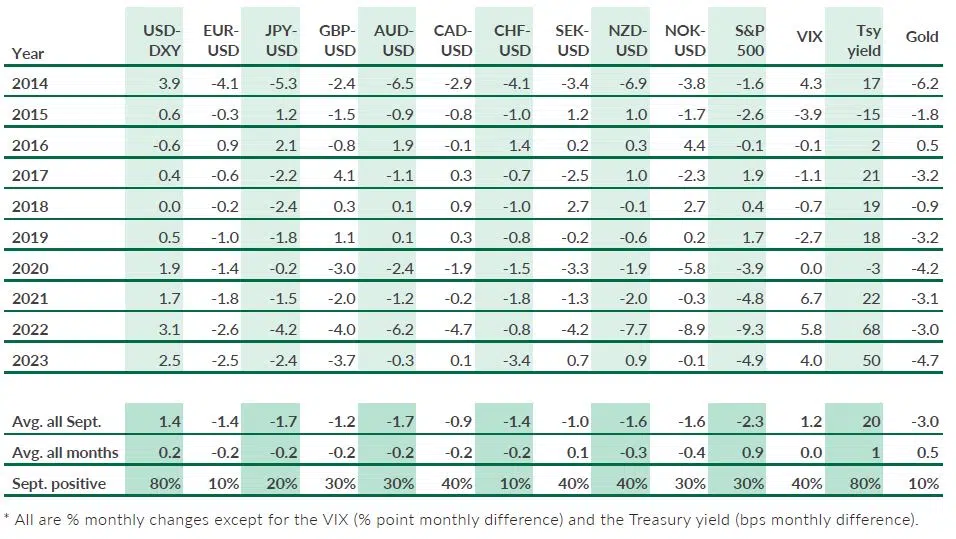Select the Year column header
This screenshot has height=539, width=956.
coord(27,54)
